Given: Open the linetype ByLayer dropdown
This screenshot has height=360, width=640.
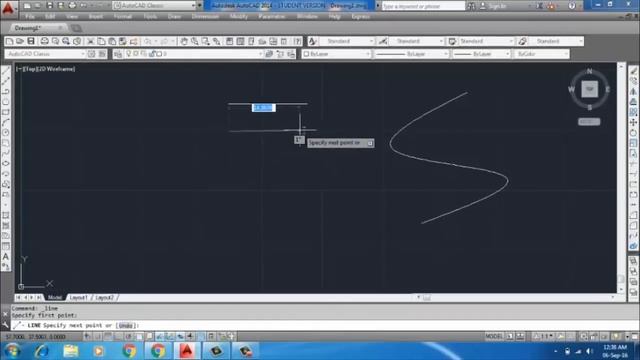Looking at the screenshot, I should click(411, 54).
